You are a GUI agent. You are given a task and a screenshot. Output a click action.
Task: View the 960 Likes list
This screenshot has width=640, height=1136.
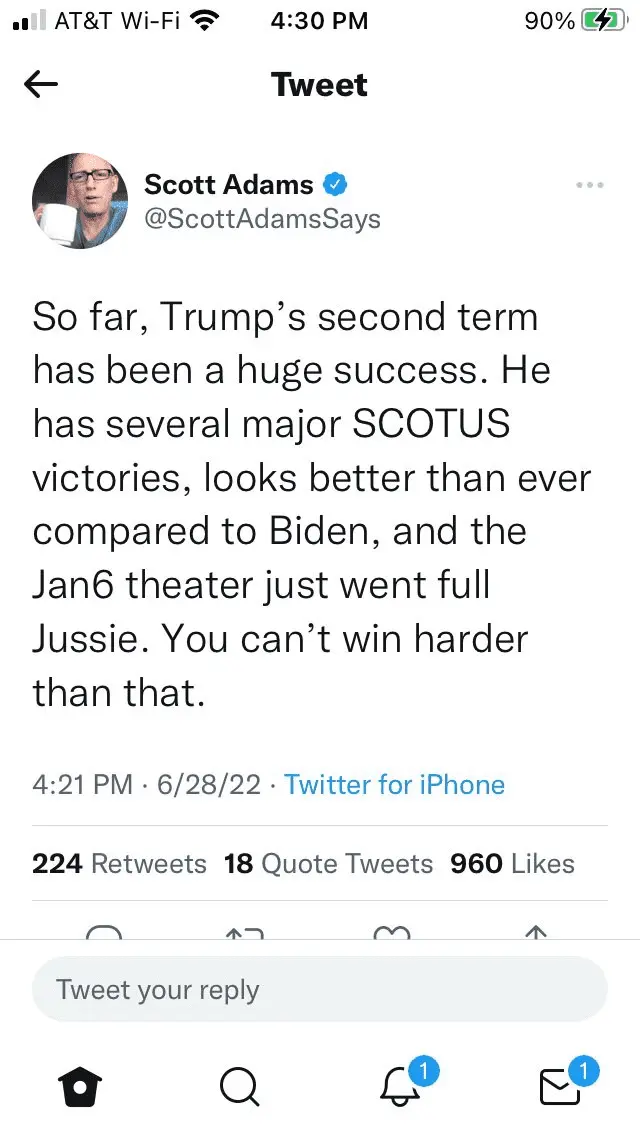click(512, 864)
